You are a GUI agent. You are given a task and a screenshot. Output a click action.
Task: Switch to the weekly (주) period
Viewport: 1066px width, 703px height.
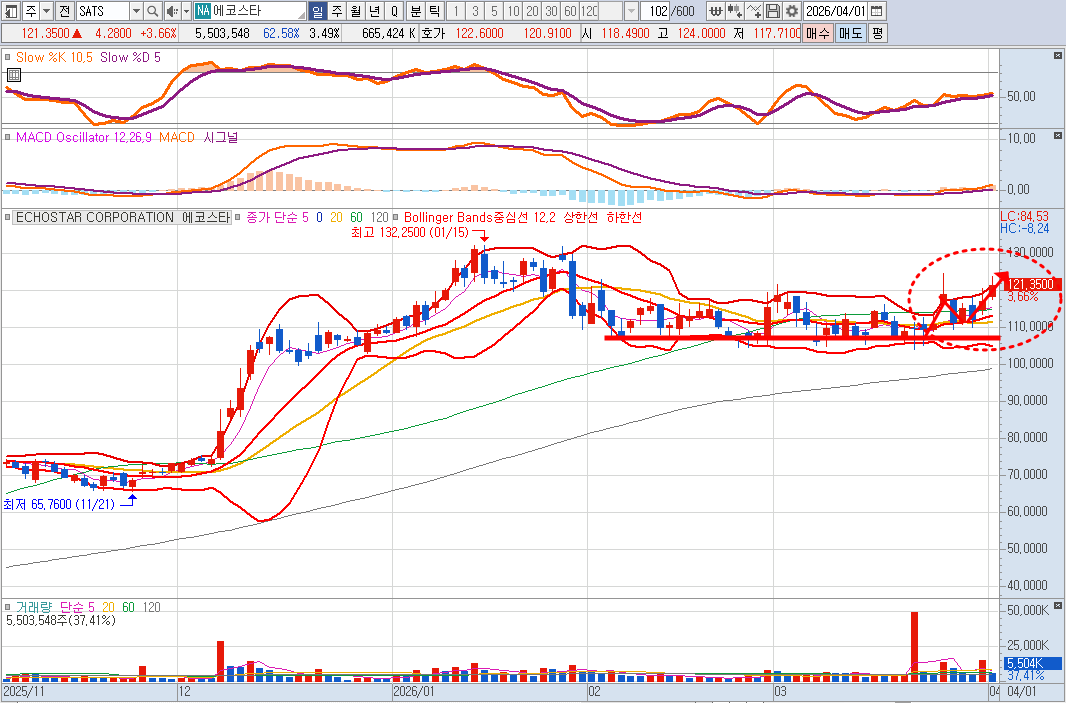336,11
